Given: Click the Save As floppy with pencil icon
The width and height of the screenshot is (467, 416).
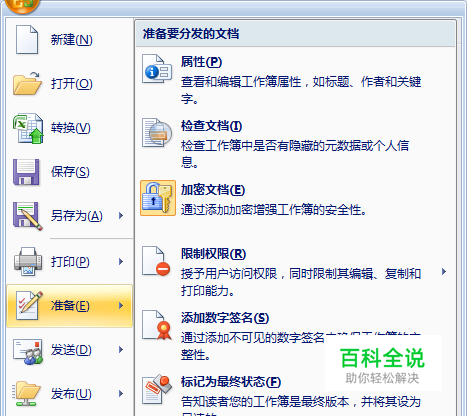Looking at the screenshot, I should coord(28,216).
